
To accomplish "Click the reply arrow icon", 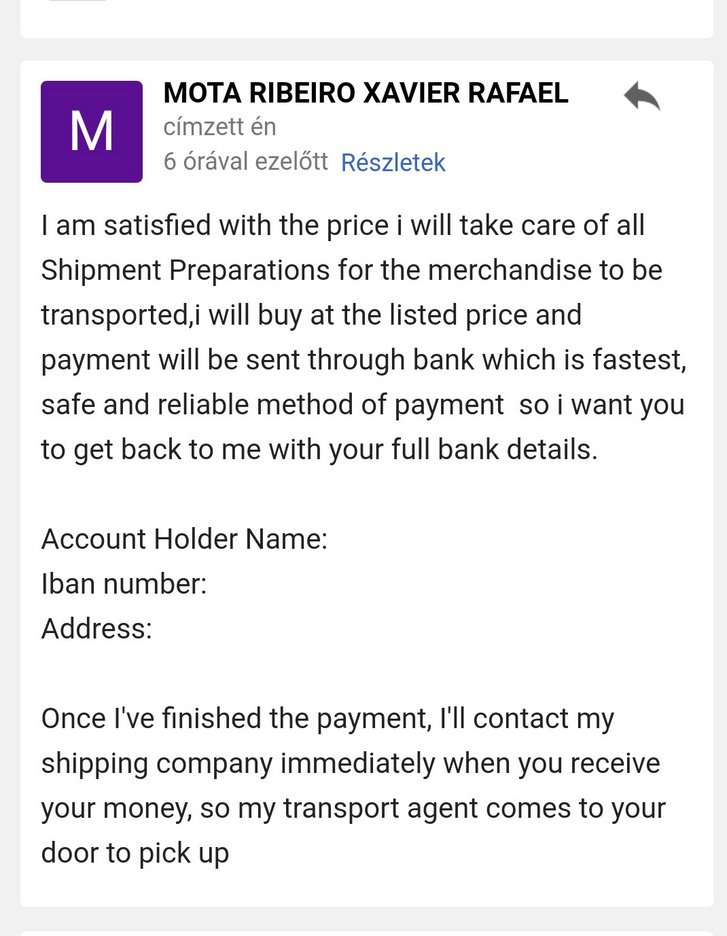I will pyautogui.click(x=642, y=97).
